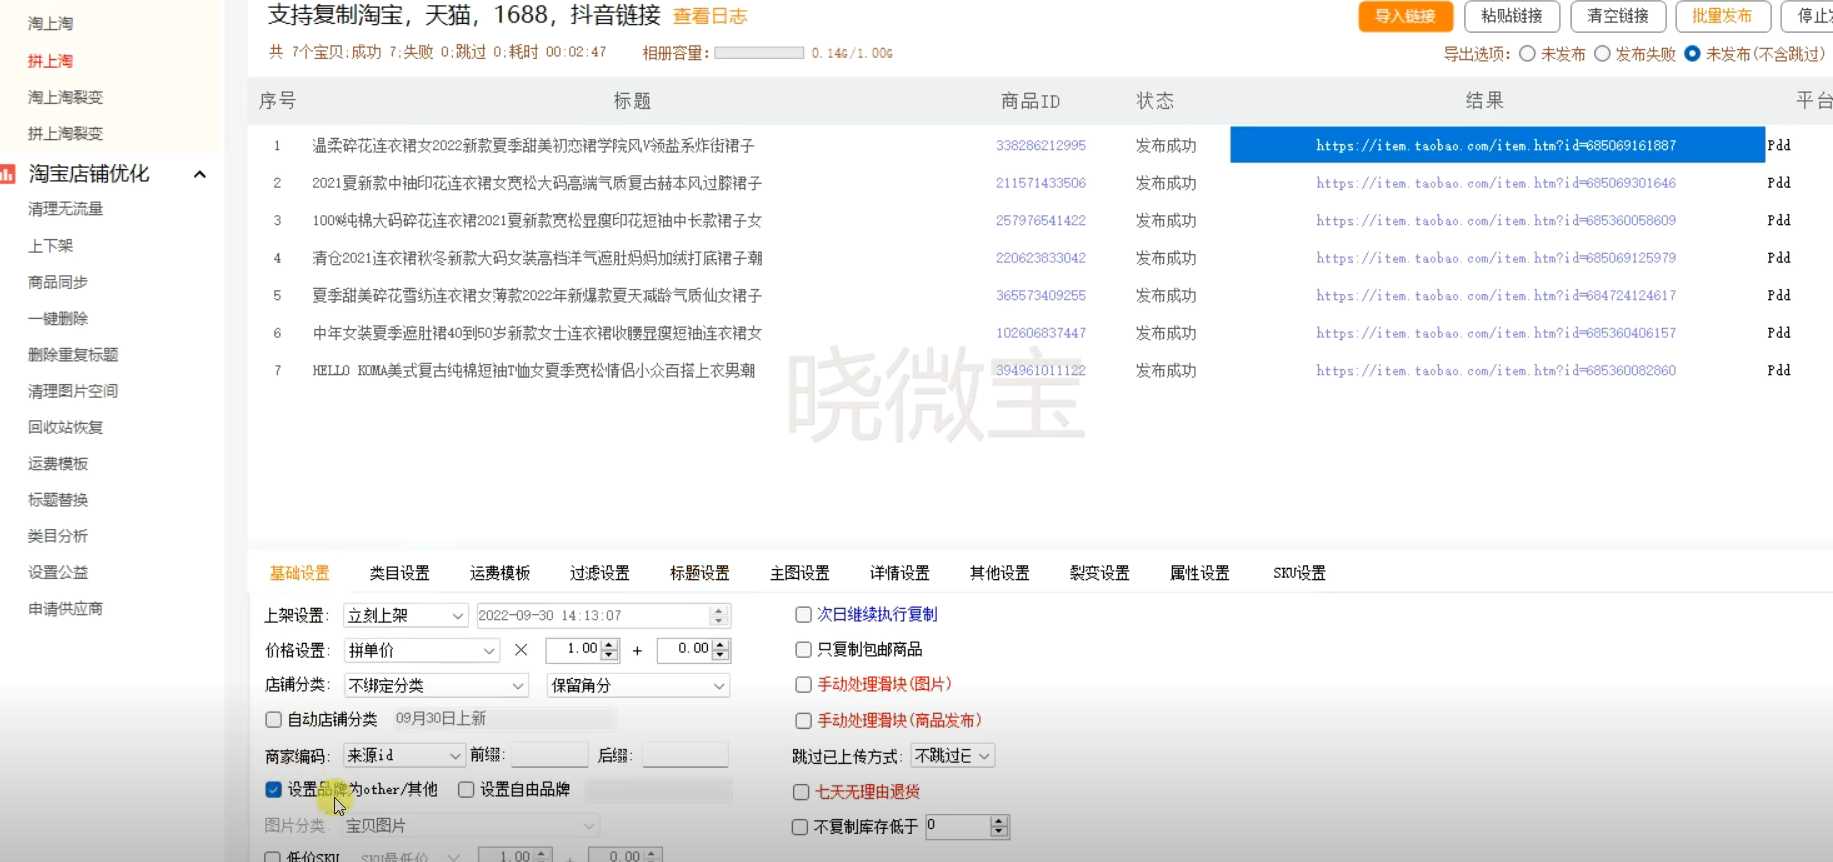Open the 不绑定分类 dropdown

[x=436, y=686]
